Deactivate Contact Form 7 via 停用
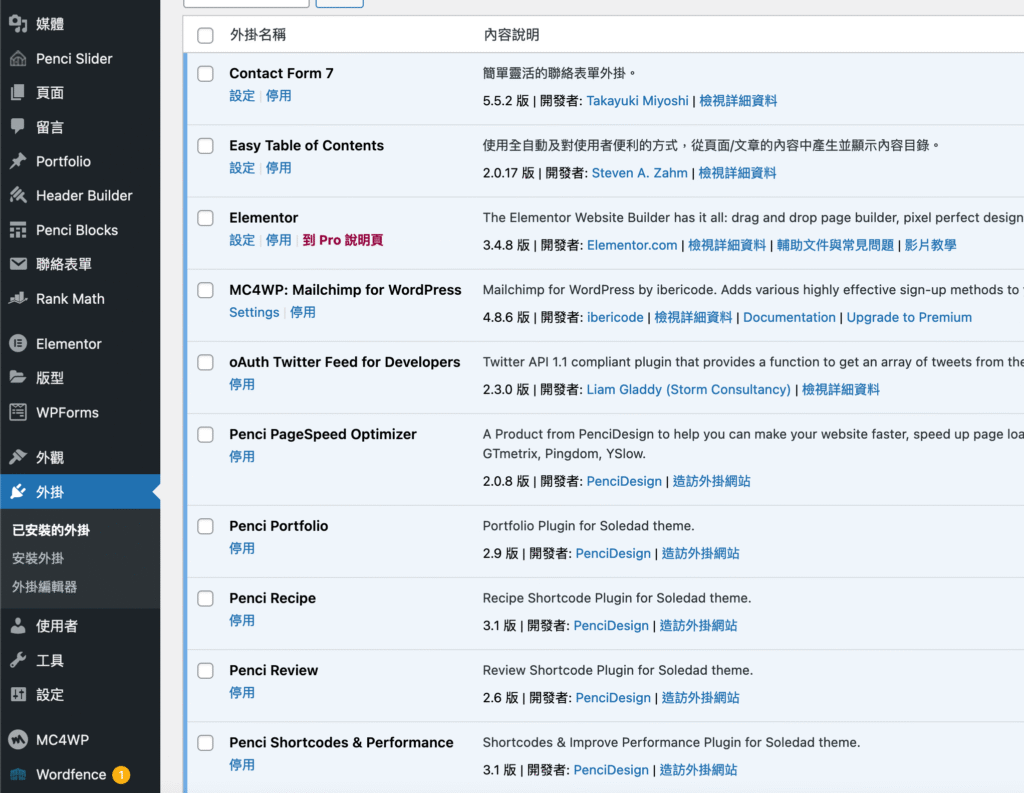 pyautogui.click(x=278, y=96)
